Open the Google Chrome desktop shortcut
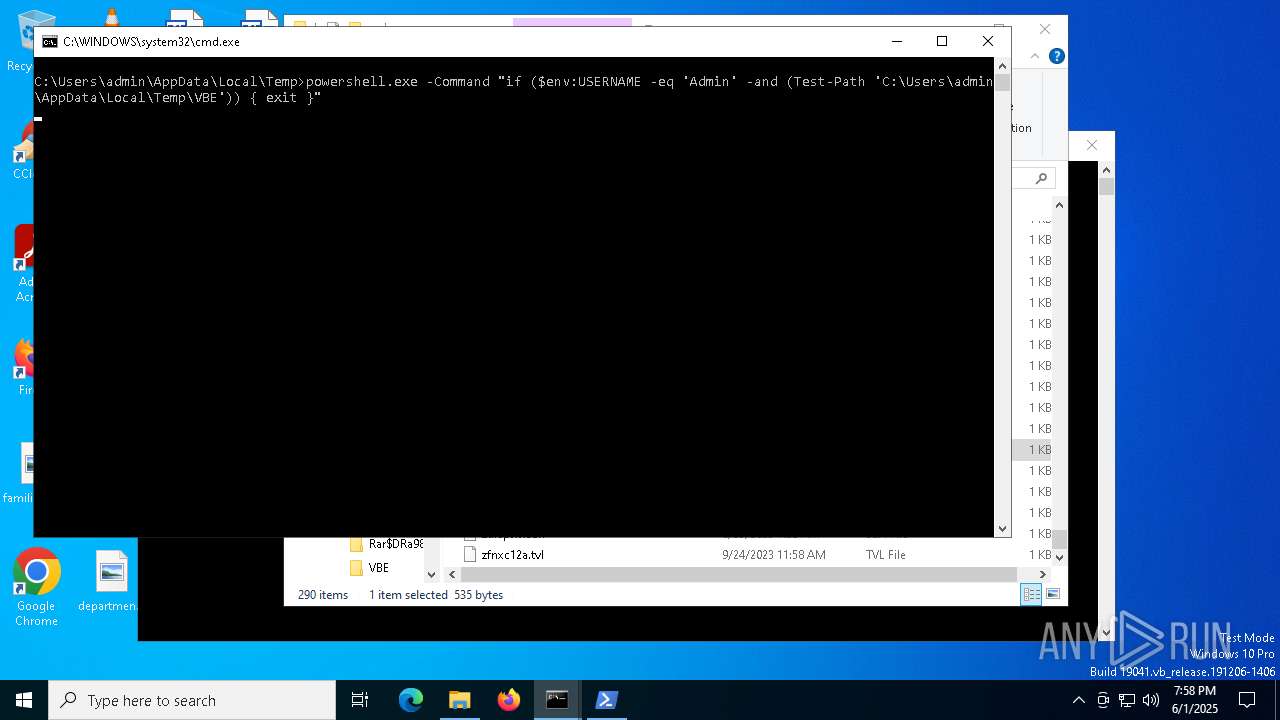This screenshot has height=720, width=1280. [x=36, y=588]
